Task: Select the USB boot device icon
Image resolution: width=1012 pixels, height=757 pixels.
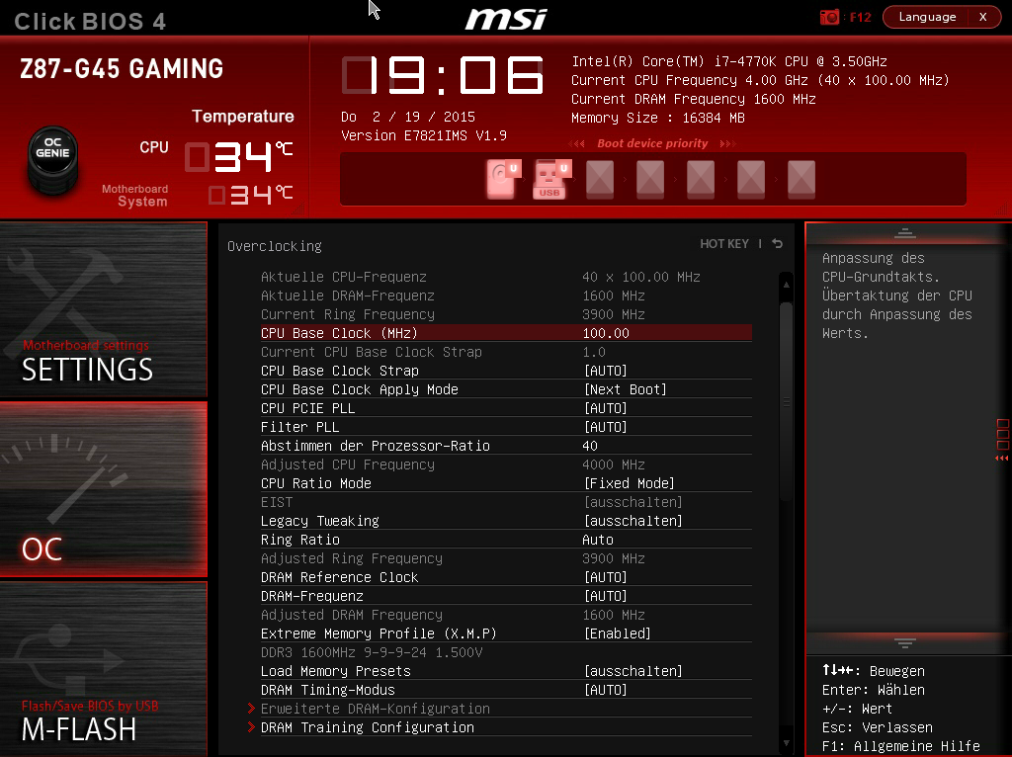Action: [x=551, y=178]
